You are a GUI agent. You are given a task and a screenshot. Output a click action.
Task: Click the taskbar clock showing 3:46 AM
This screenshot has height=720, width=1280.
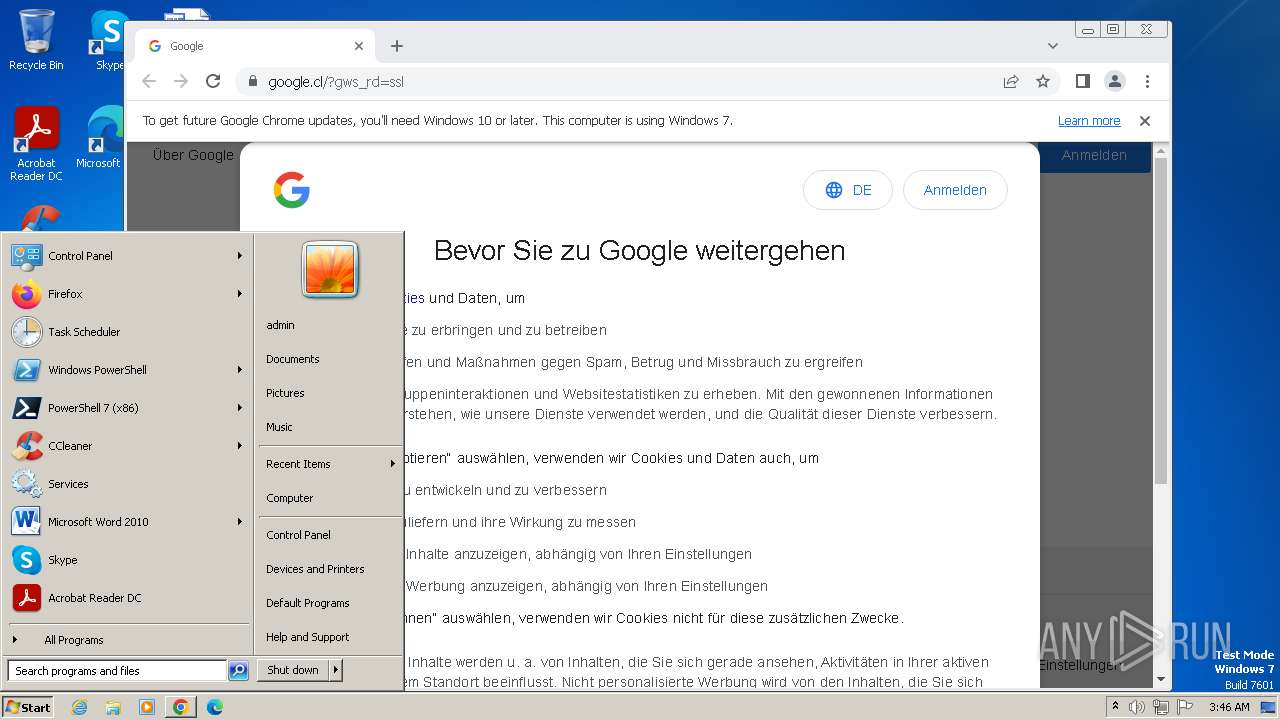1229,707
